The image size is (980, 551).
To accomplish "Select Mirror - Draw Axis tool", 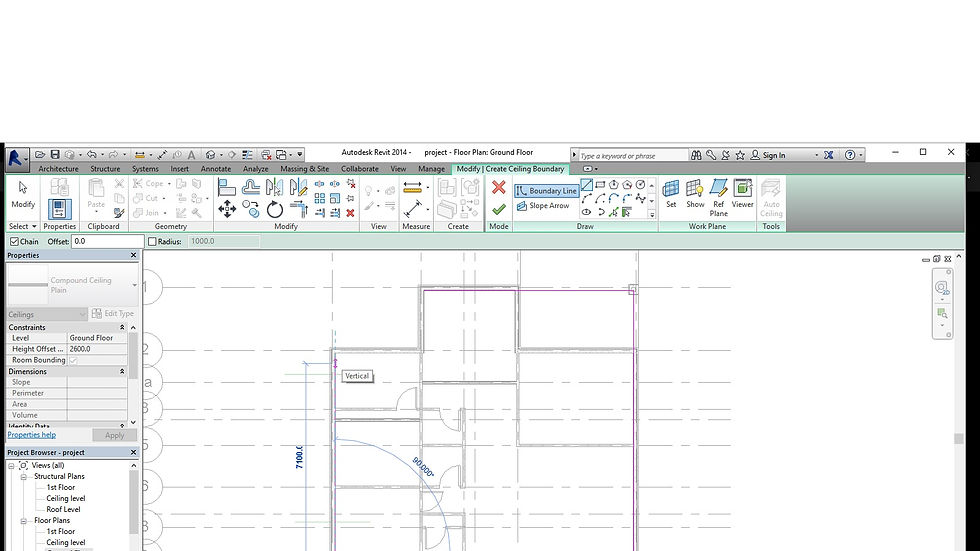I will (299, 187).
